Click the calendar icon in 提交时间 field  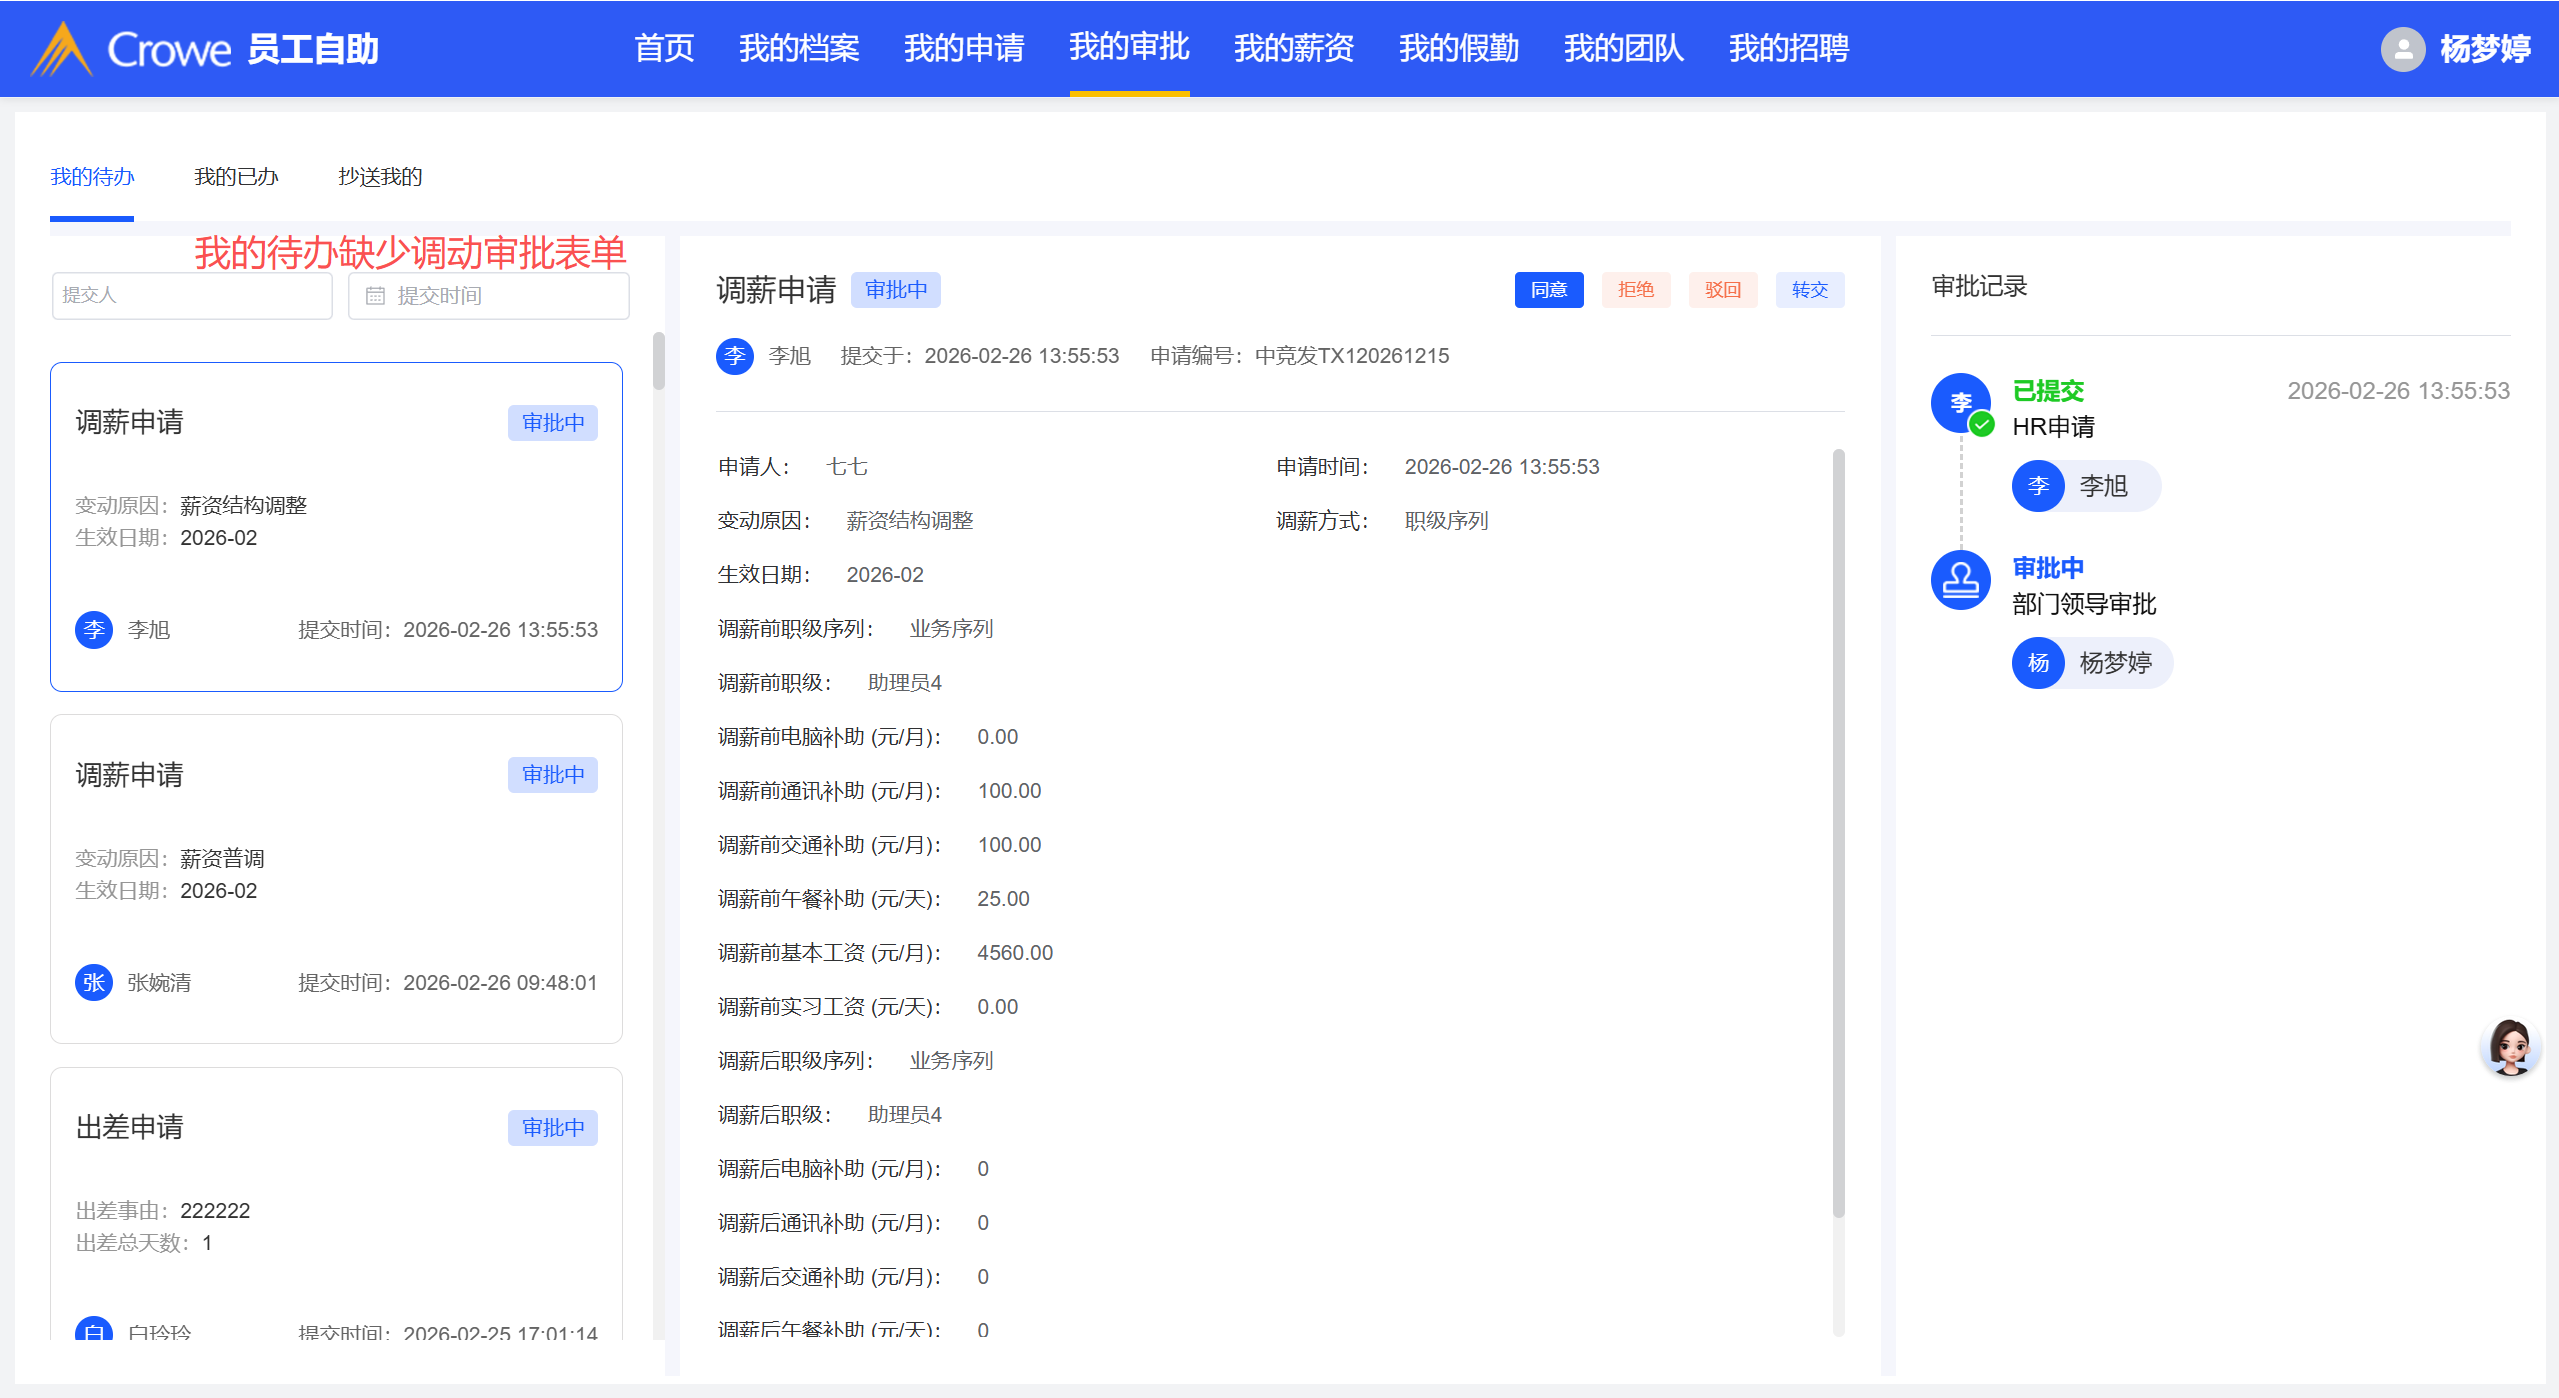point(375,296)
